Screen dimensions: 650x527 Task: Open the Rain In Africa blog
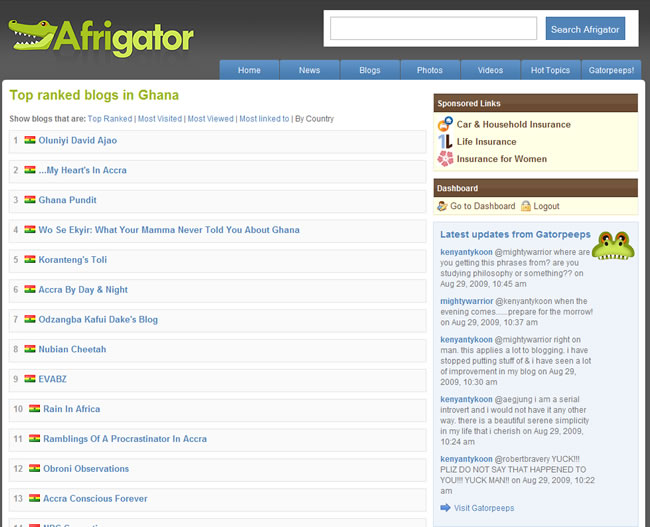(x=71, y=409)
